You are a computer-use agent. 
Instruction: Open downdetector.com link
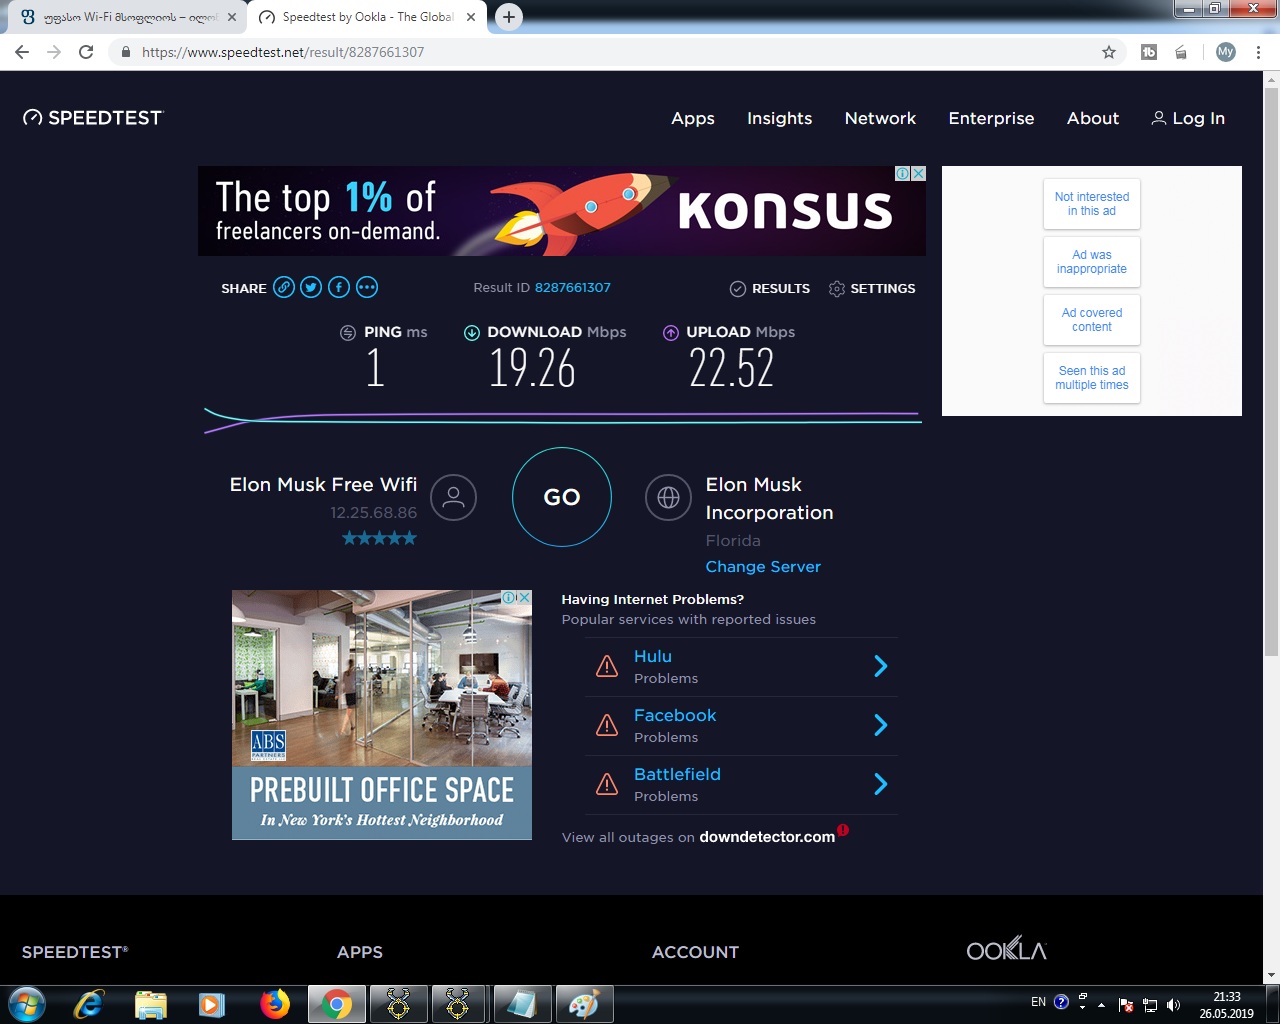coord(767,837)
